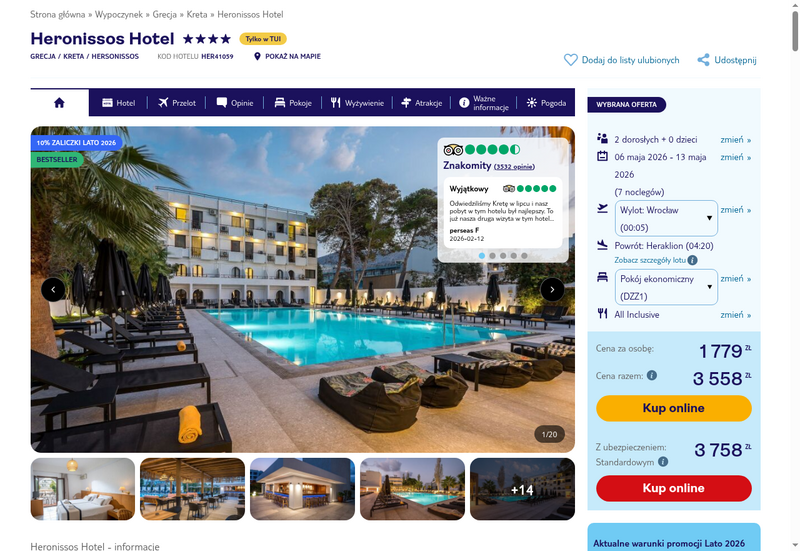Click the map pin icon Pokaż na mapie
This screenshot has height=551, width=800.
coord(257,56)
